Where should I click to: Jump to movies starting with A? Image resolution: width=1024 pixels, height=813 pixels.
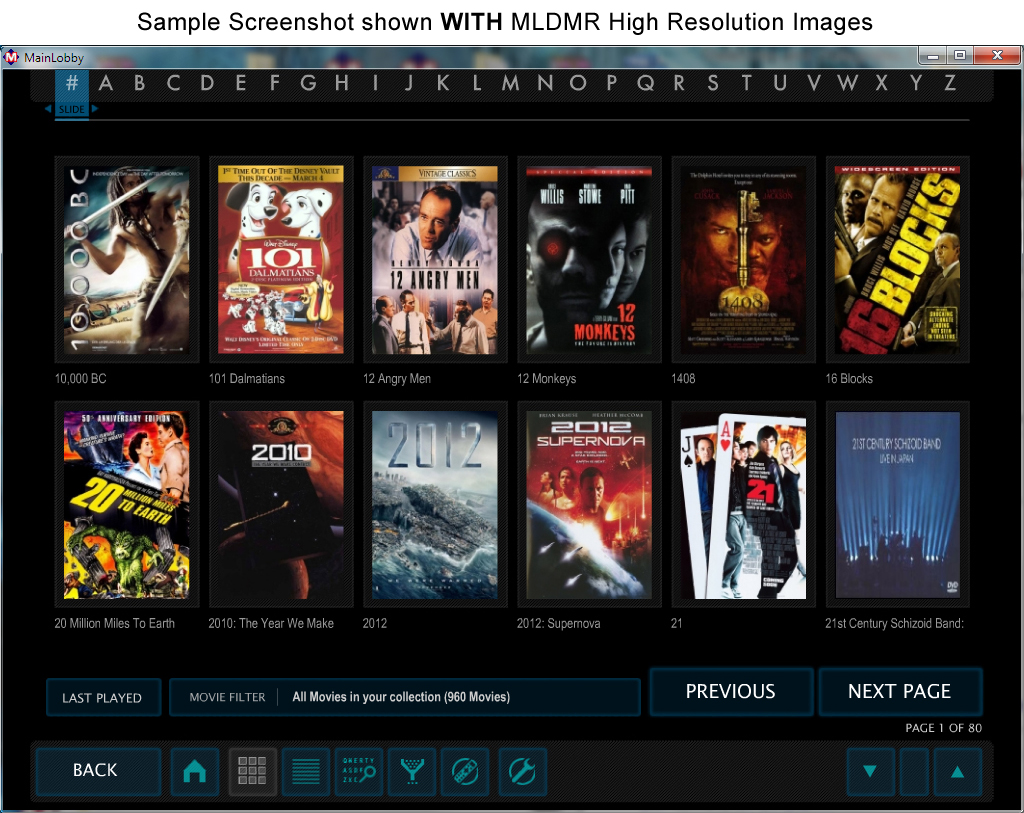click(x=106, y=84)
